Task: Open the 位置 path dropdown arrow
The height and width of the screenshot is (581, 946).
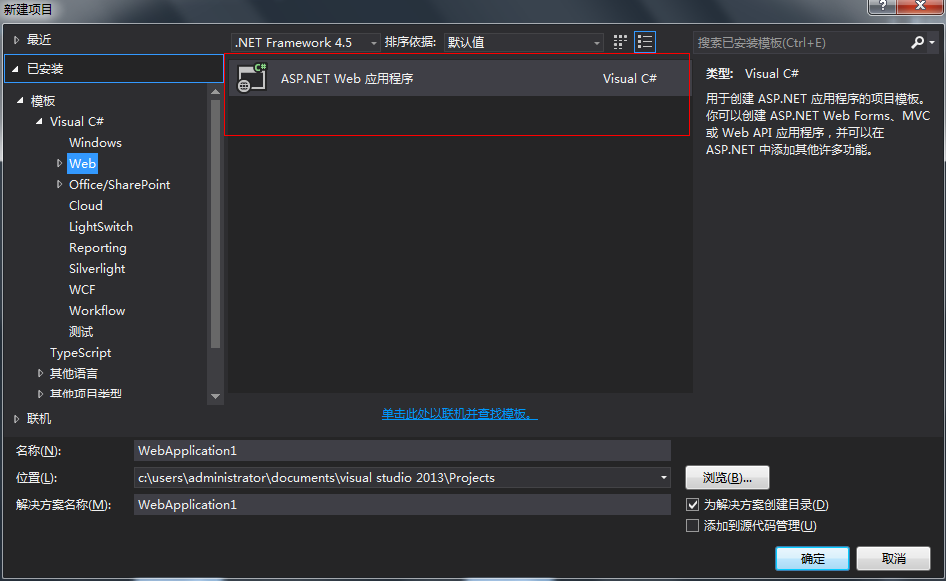Action: [x=664, y=477]
